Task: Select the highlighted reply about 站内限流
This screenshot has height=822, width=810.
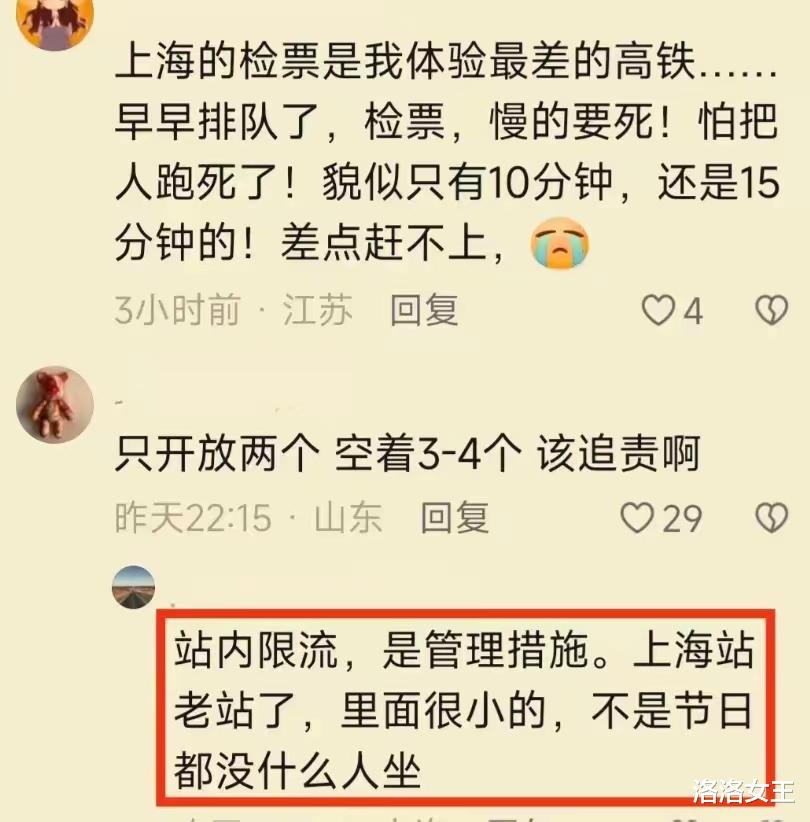Action: coord(465,710)
